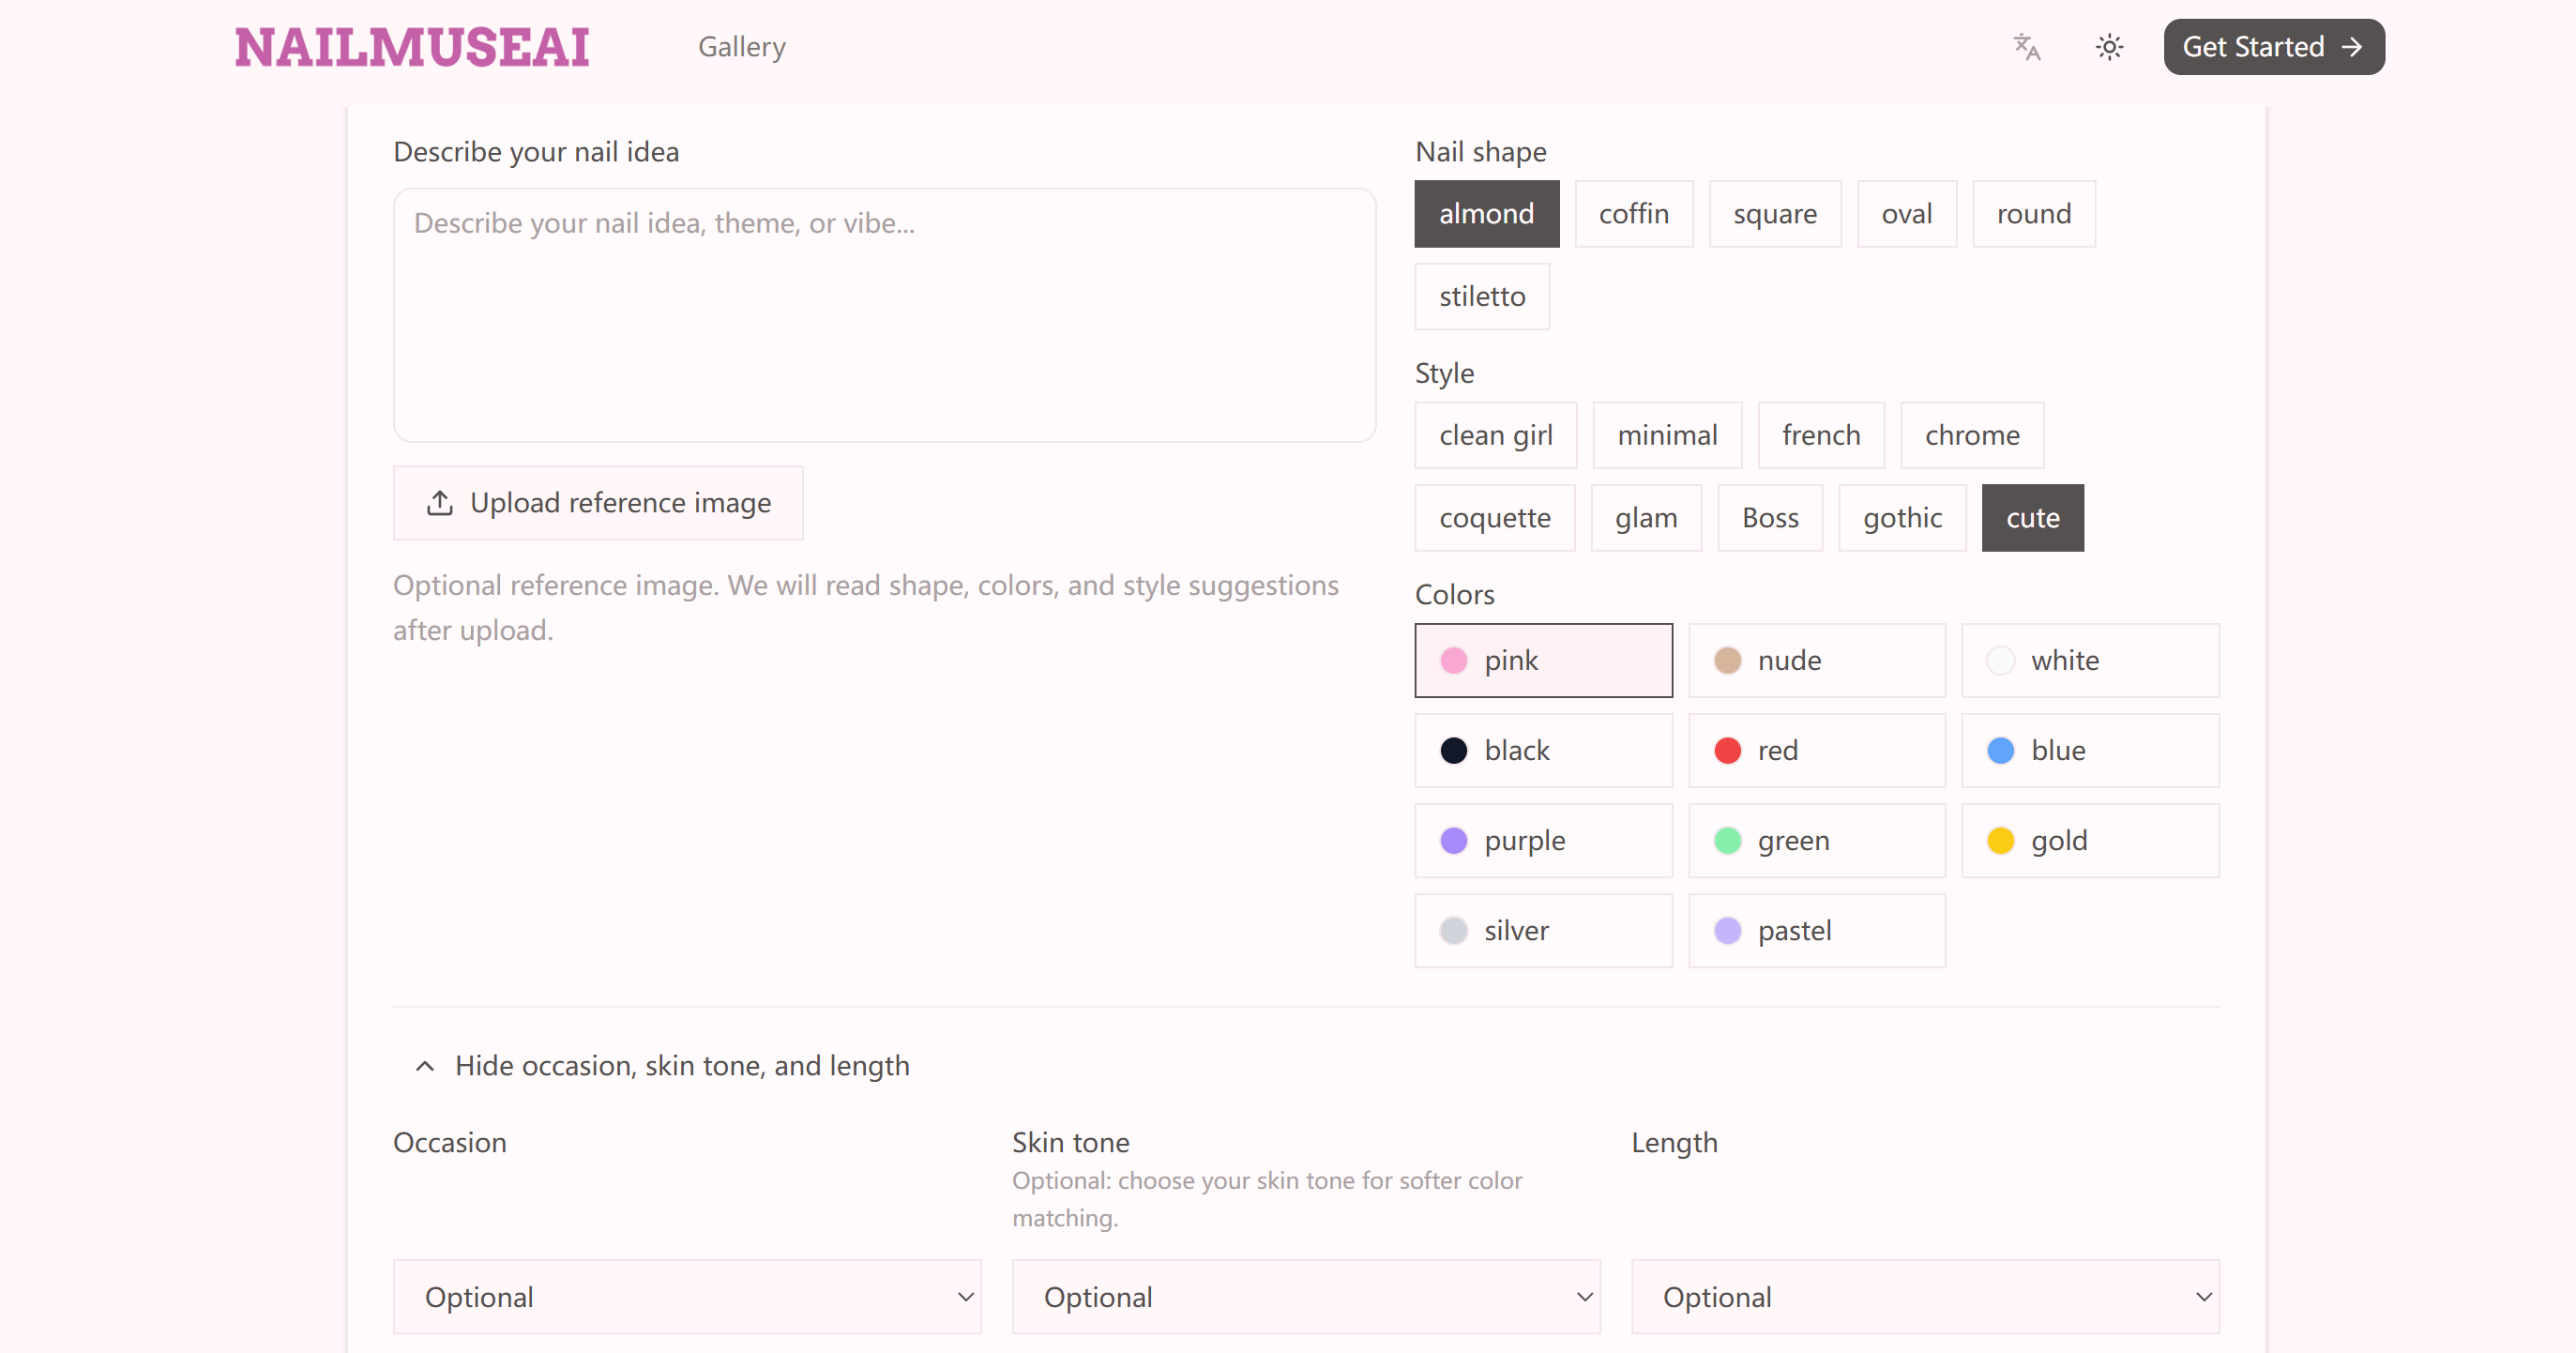Toggle light/dark theme sun icon
The width and height of the screenshot is (2576, 1353).
coord(2109,47)
